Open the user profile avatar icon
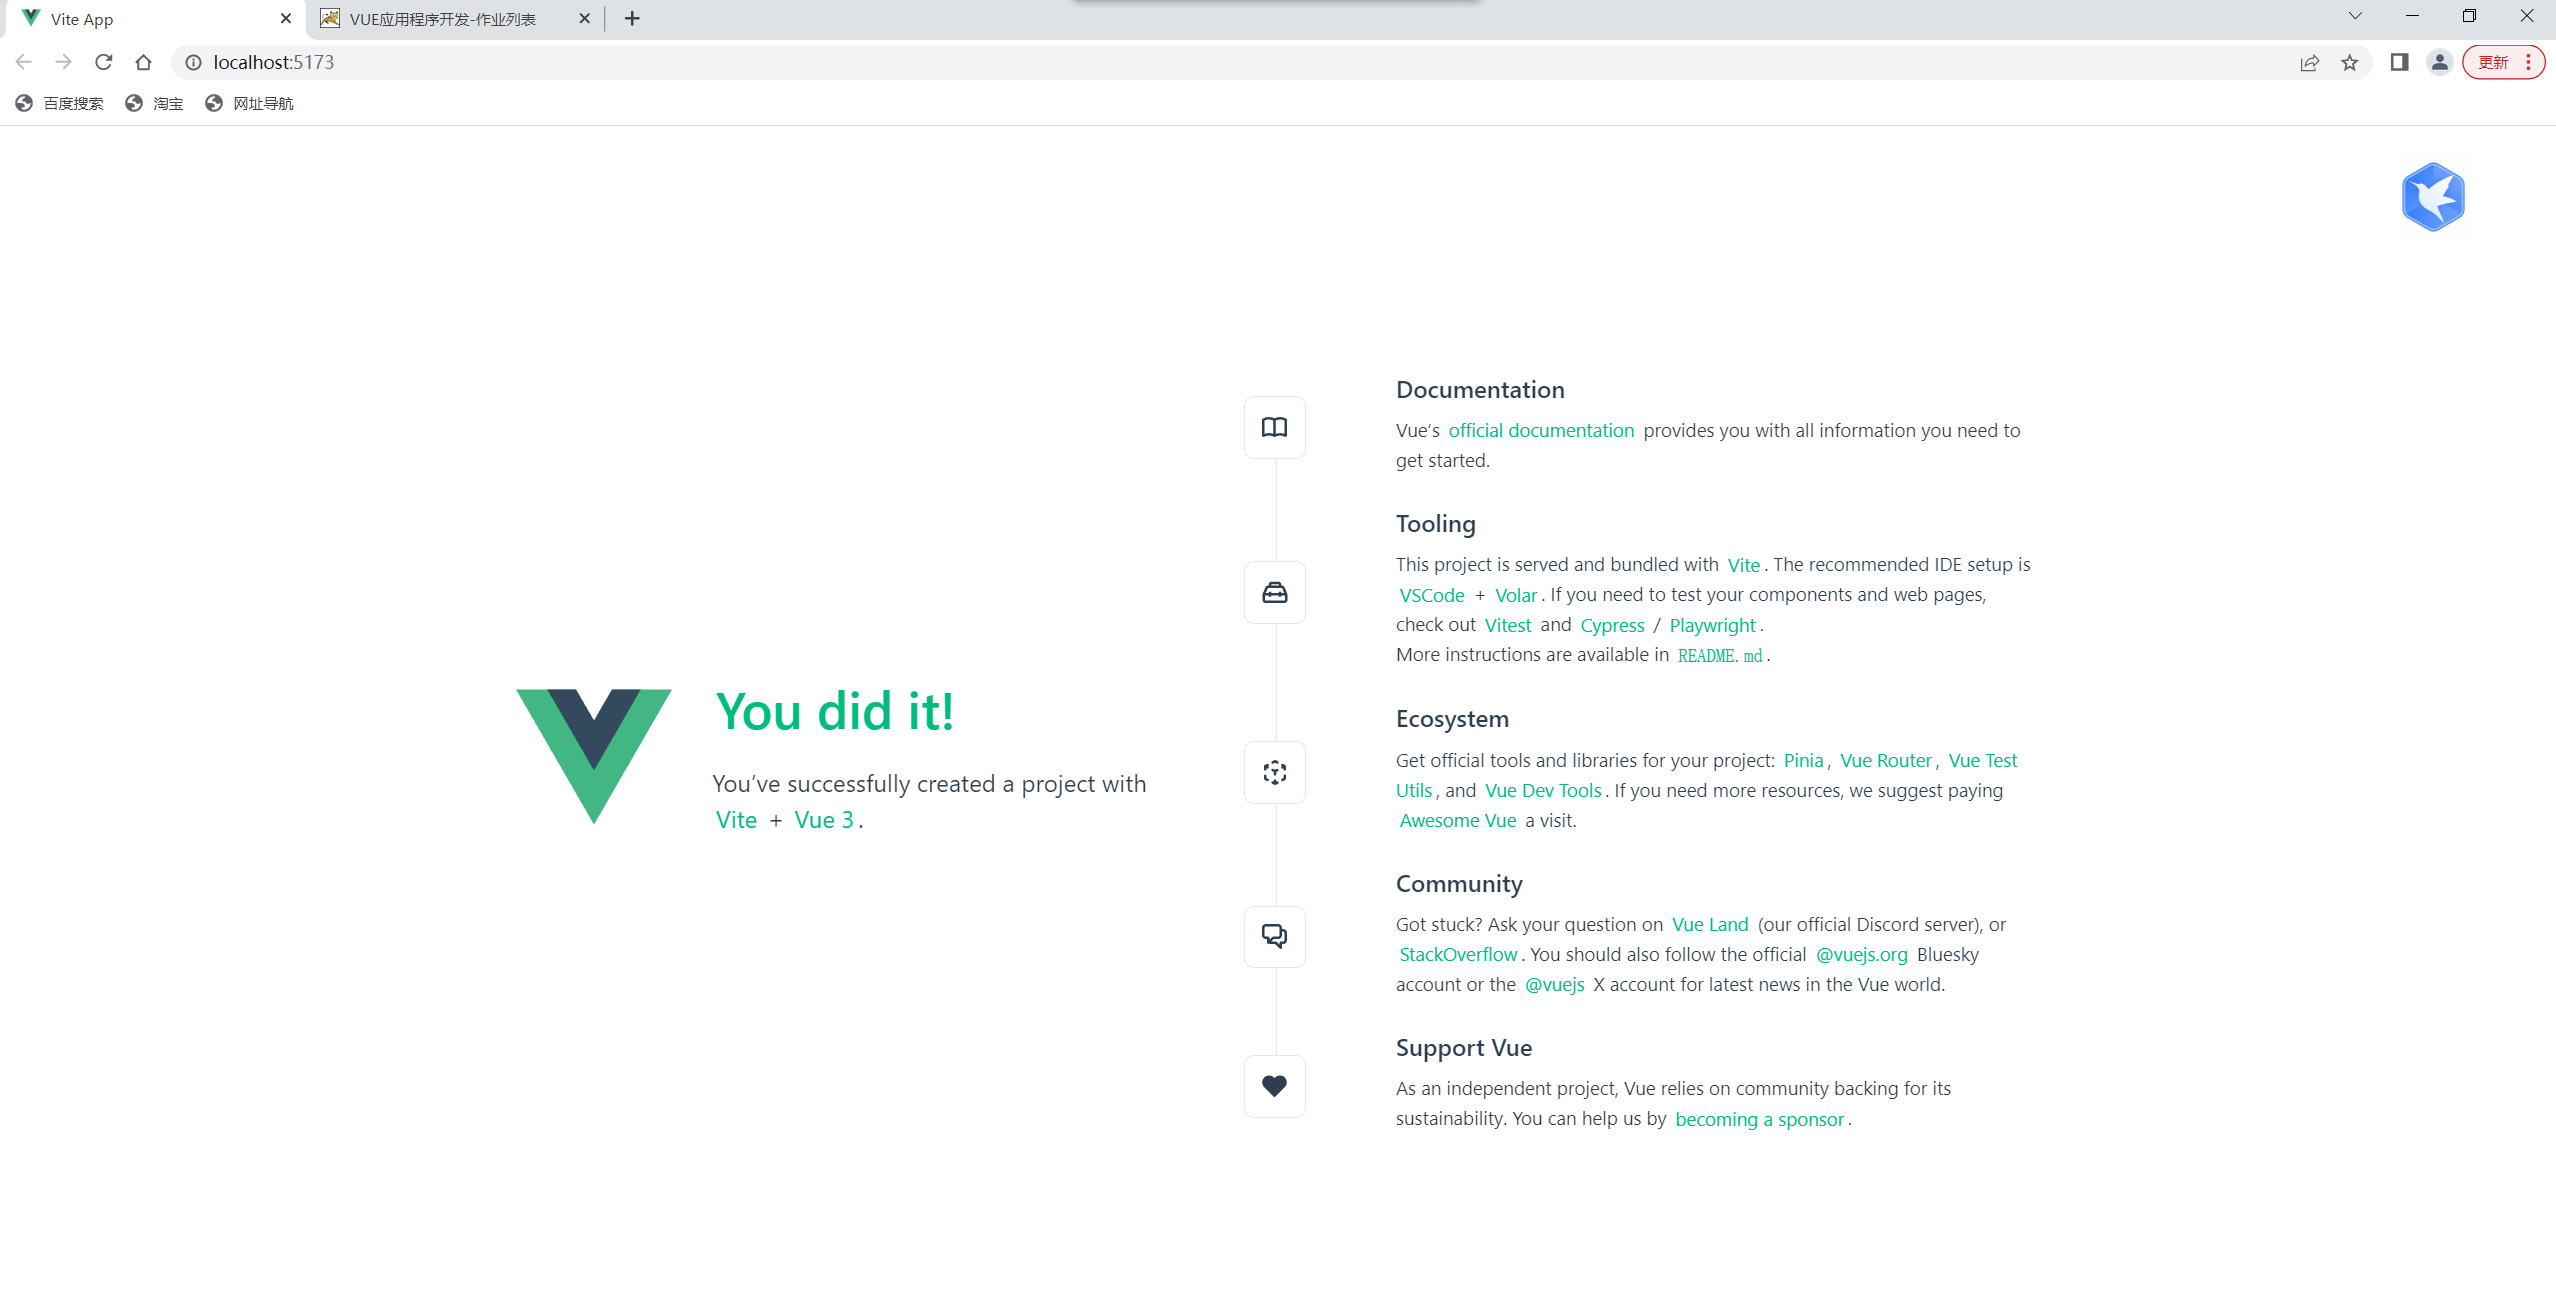2556x1312 pixels. 2440,62
